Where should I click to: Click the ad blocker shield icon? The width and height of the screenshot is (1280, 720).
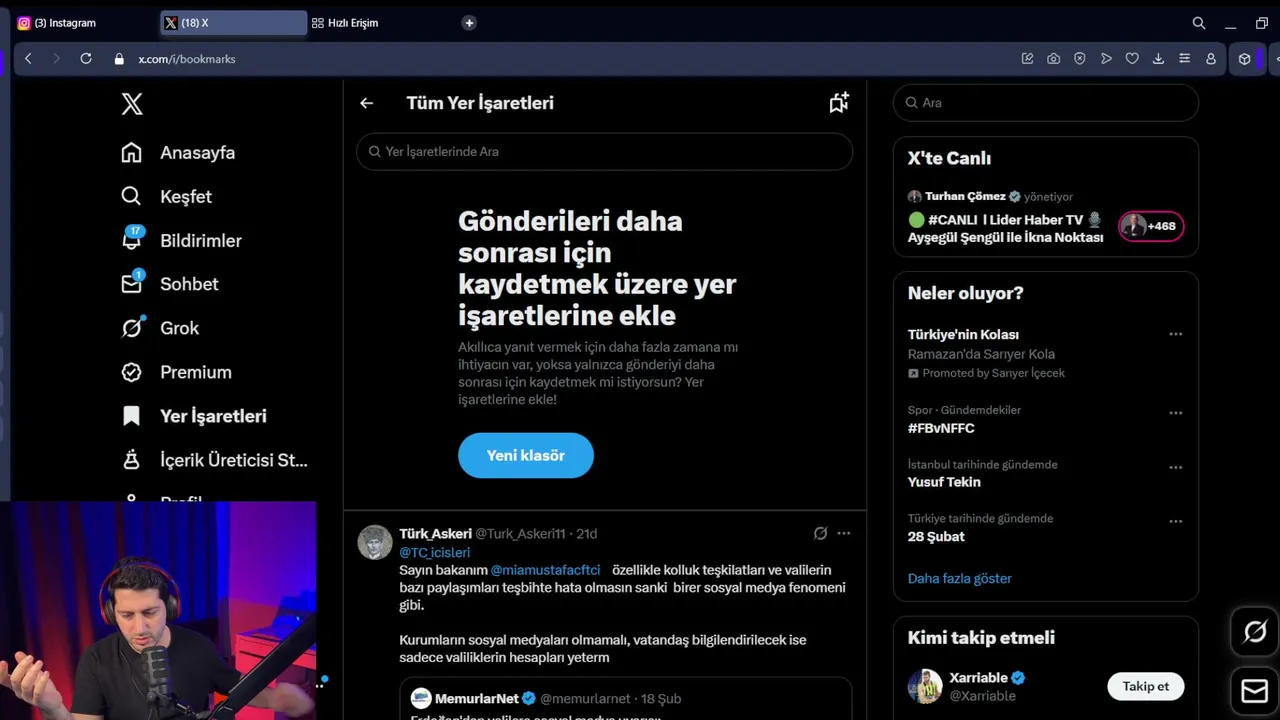point(1080,59)
